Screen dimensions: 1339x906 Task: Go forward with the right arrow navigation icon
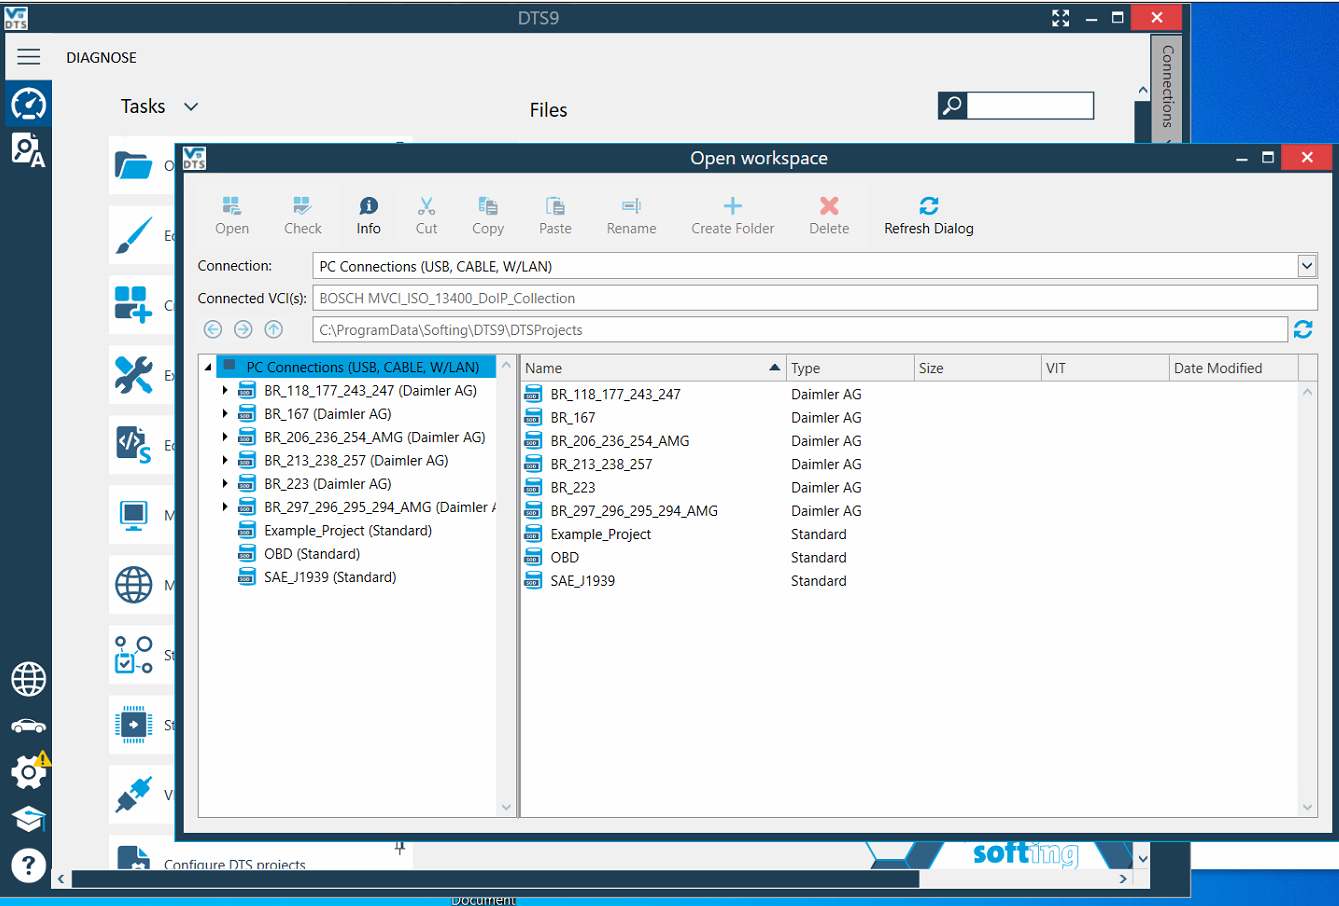tap(243, 329)
